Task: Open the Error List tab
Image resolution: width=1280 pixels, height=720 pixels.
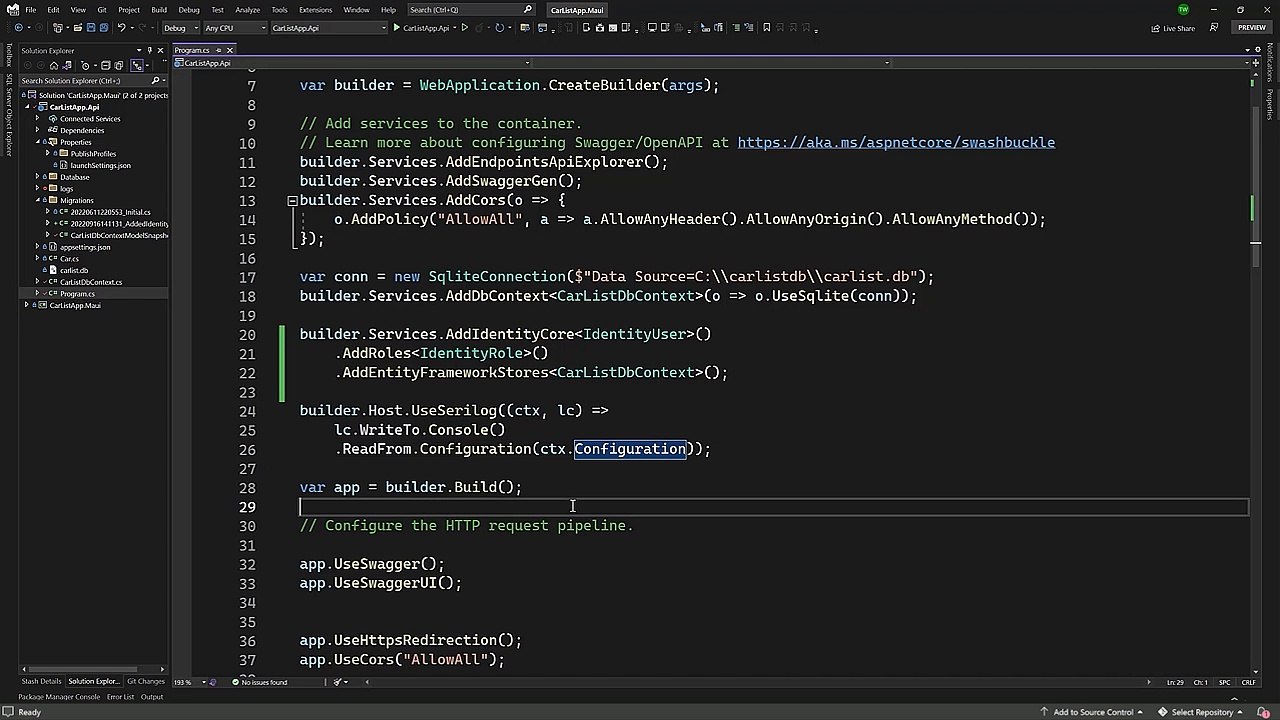Action: (x=120, y=697)
